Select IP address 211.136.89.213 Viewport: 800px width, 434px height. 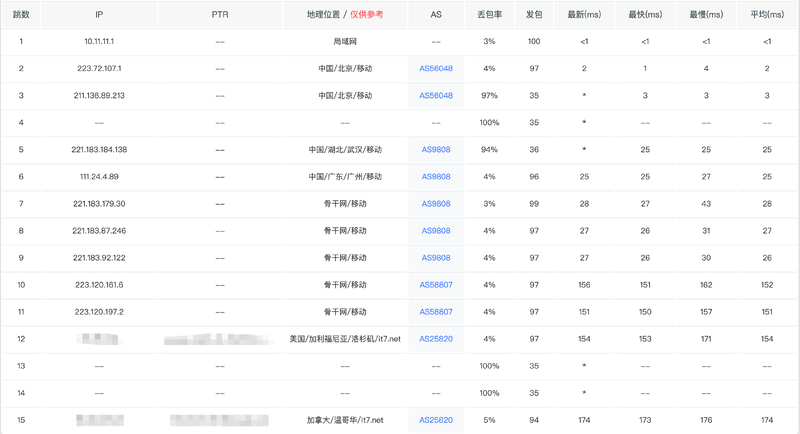(99, 95)
